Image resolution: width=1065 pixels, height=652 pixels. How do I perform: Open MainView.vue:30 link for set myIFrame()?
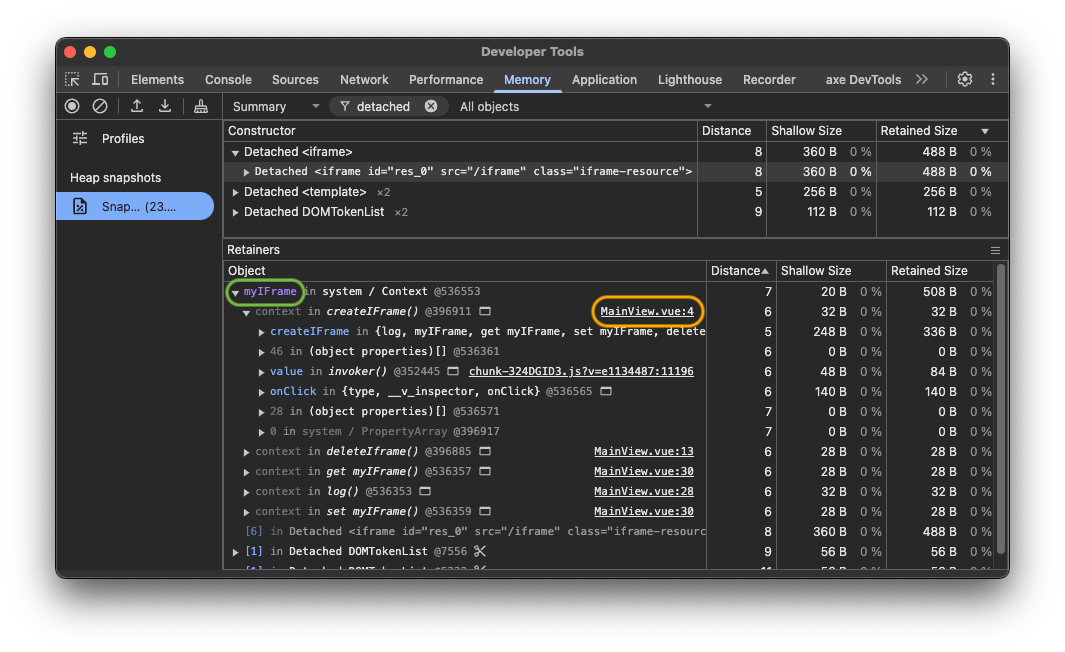pos(644,511)
